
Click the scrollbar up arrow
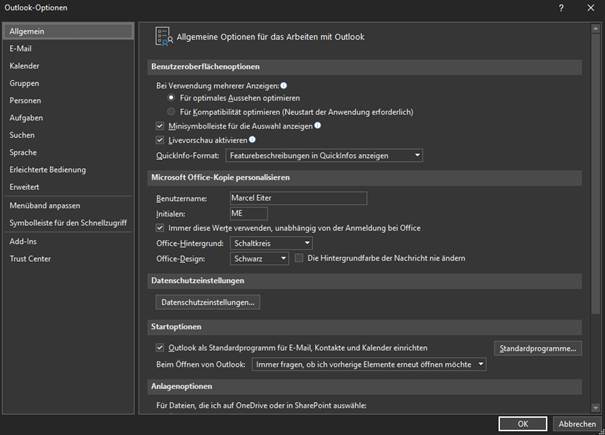click(596, 29)
